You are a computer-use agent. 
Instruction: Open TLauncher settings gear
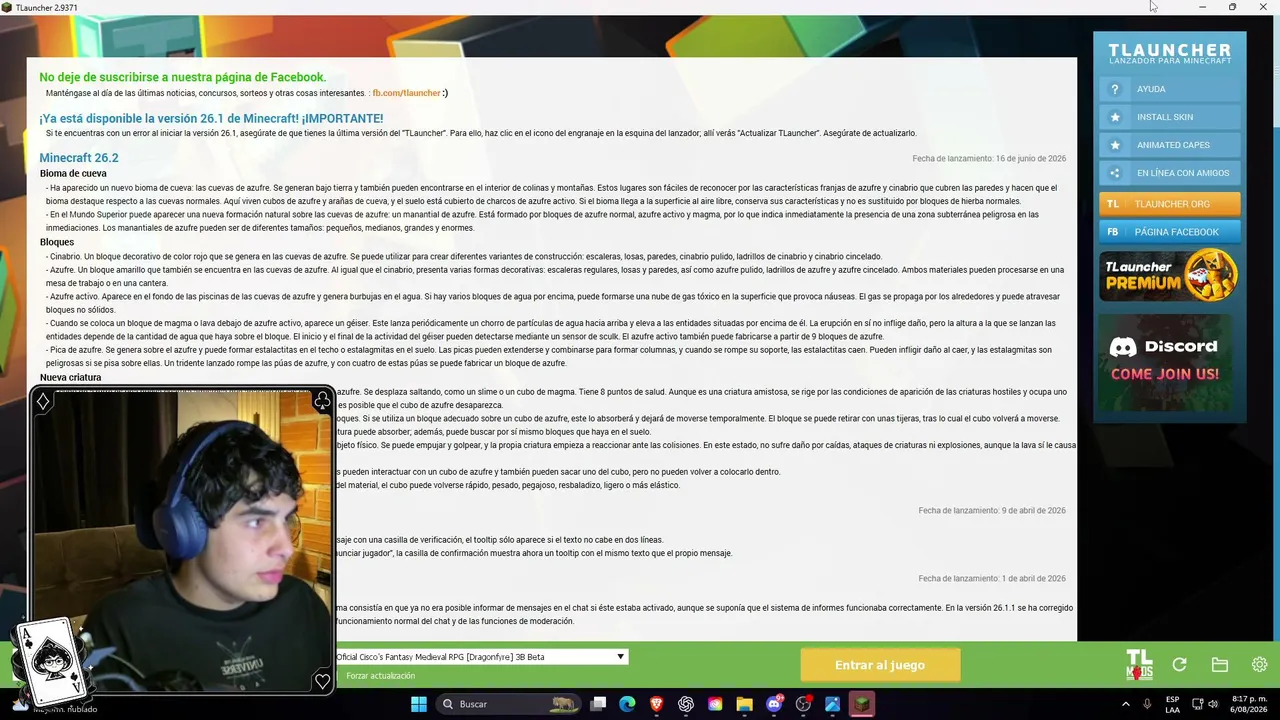click(x=1259, y=665)
